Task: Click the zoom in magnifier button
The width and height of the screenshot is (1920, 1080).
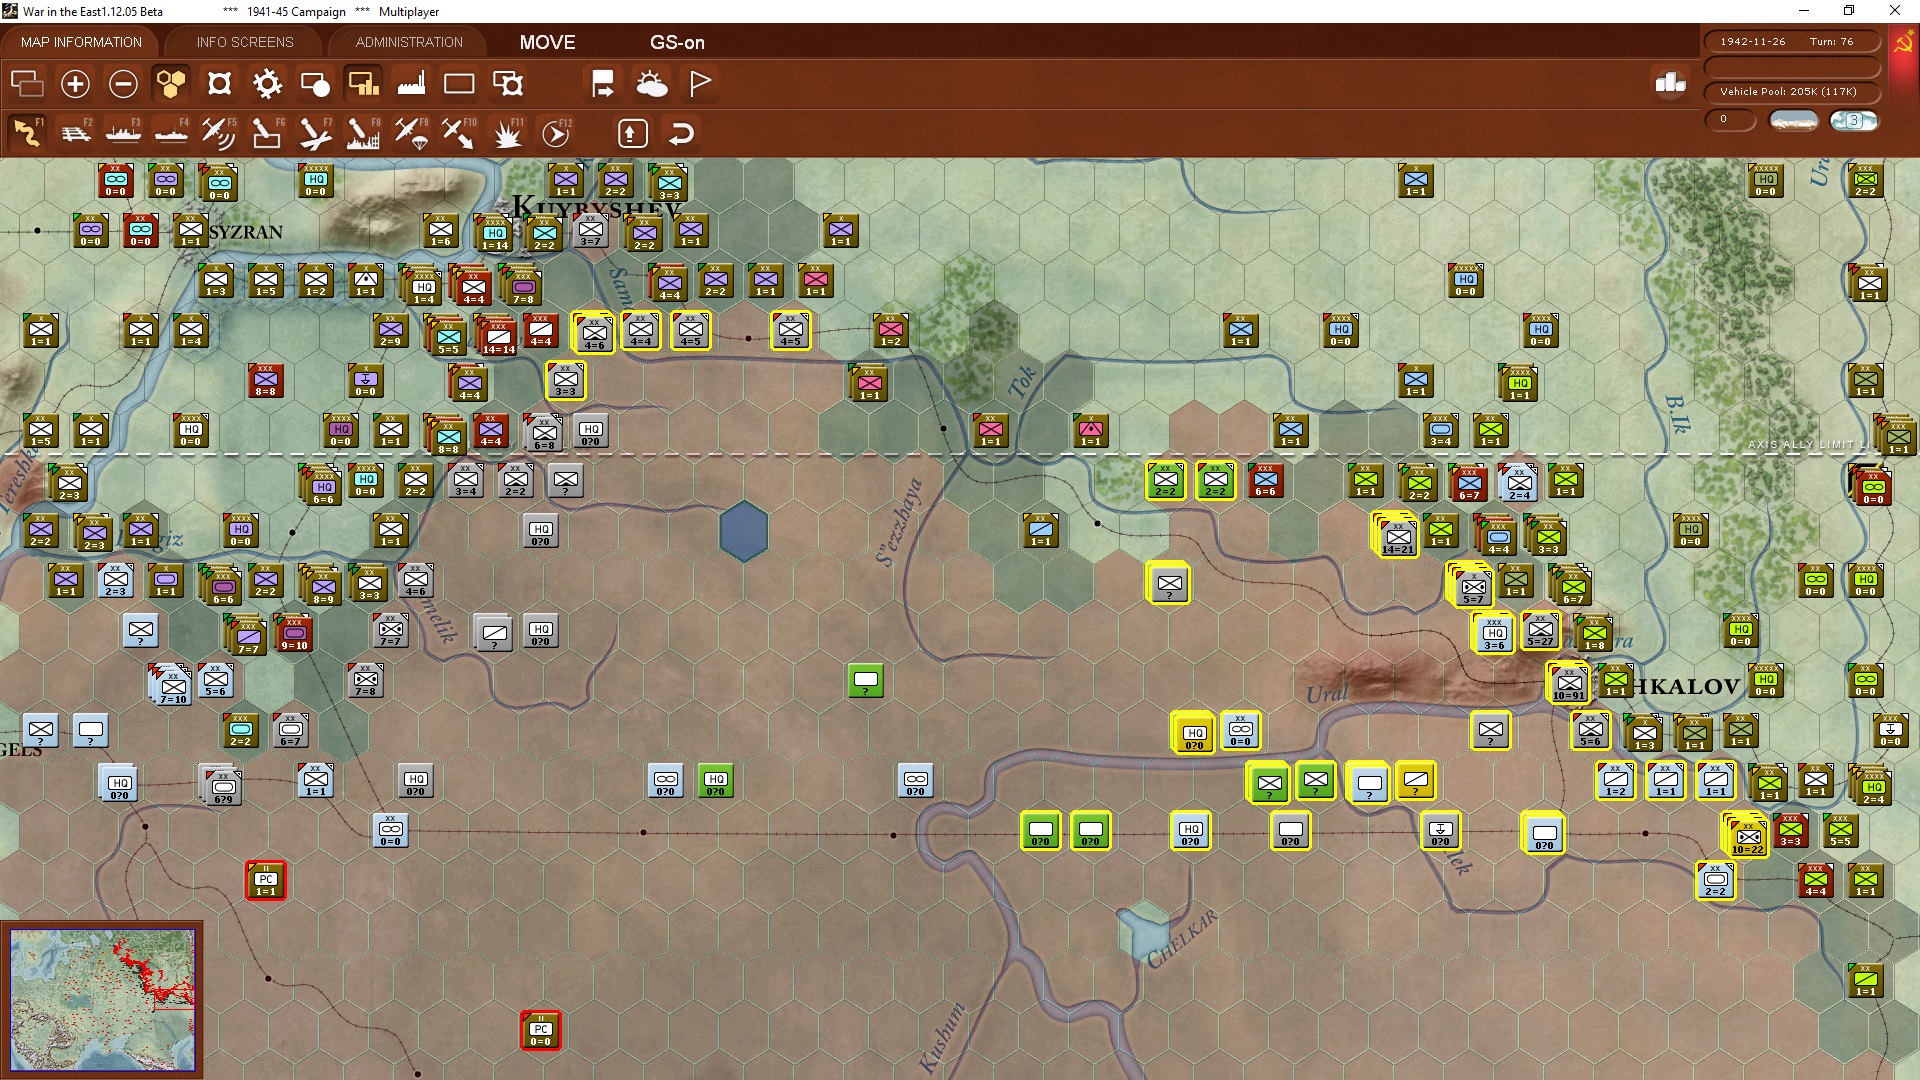Action: pyautogui.click(x=75, y=84)
